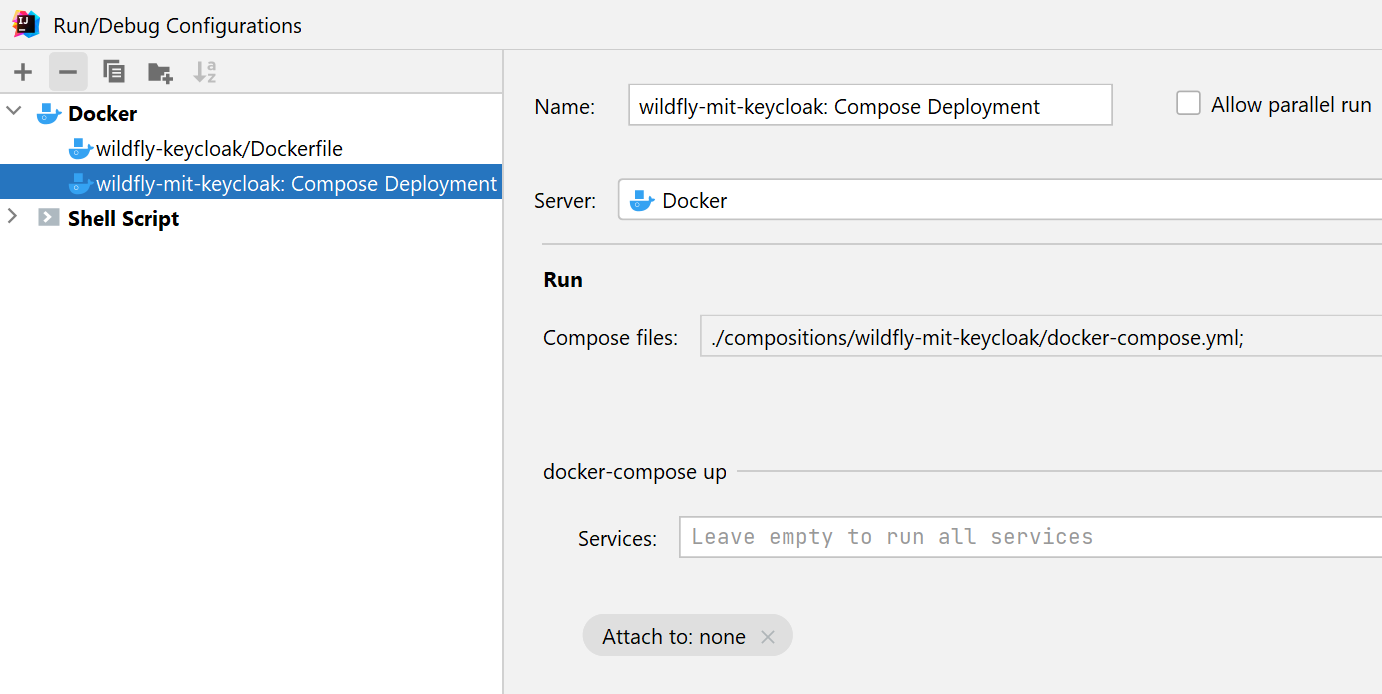Click the IntelliJ IDEA logo in title bar

click(26, 25)
